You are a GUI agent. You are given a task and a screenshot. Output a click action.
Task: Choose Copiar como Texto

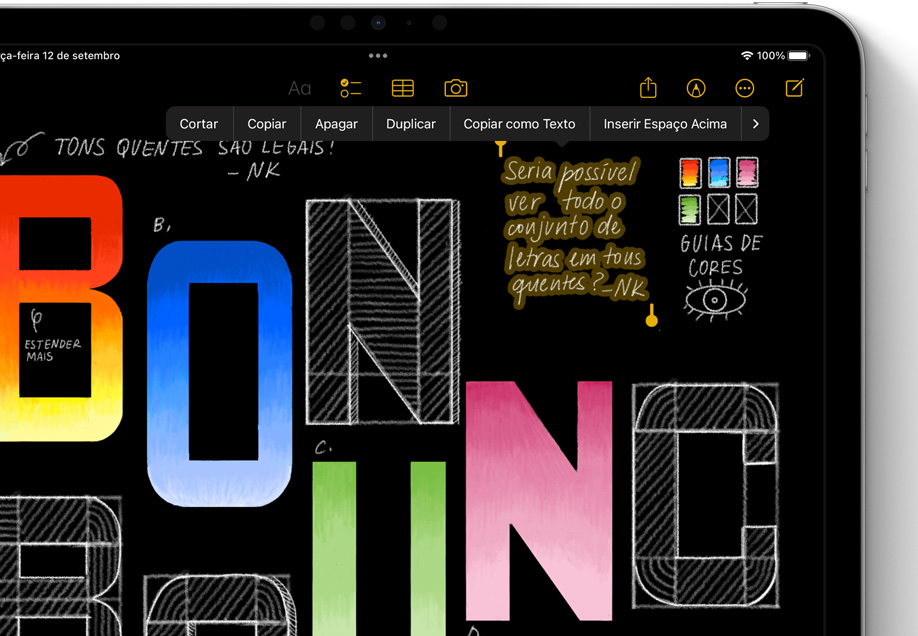[519, 124]
